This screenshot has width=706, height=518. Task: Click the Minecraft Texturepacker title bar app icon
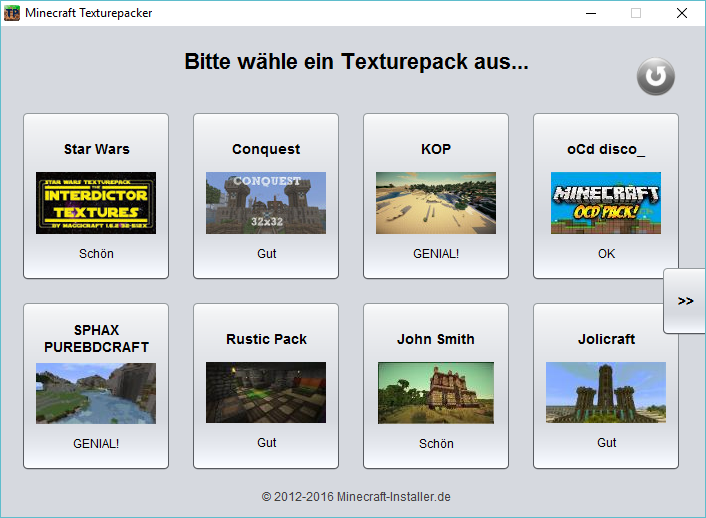(x=12, y=13)
